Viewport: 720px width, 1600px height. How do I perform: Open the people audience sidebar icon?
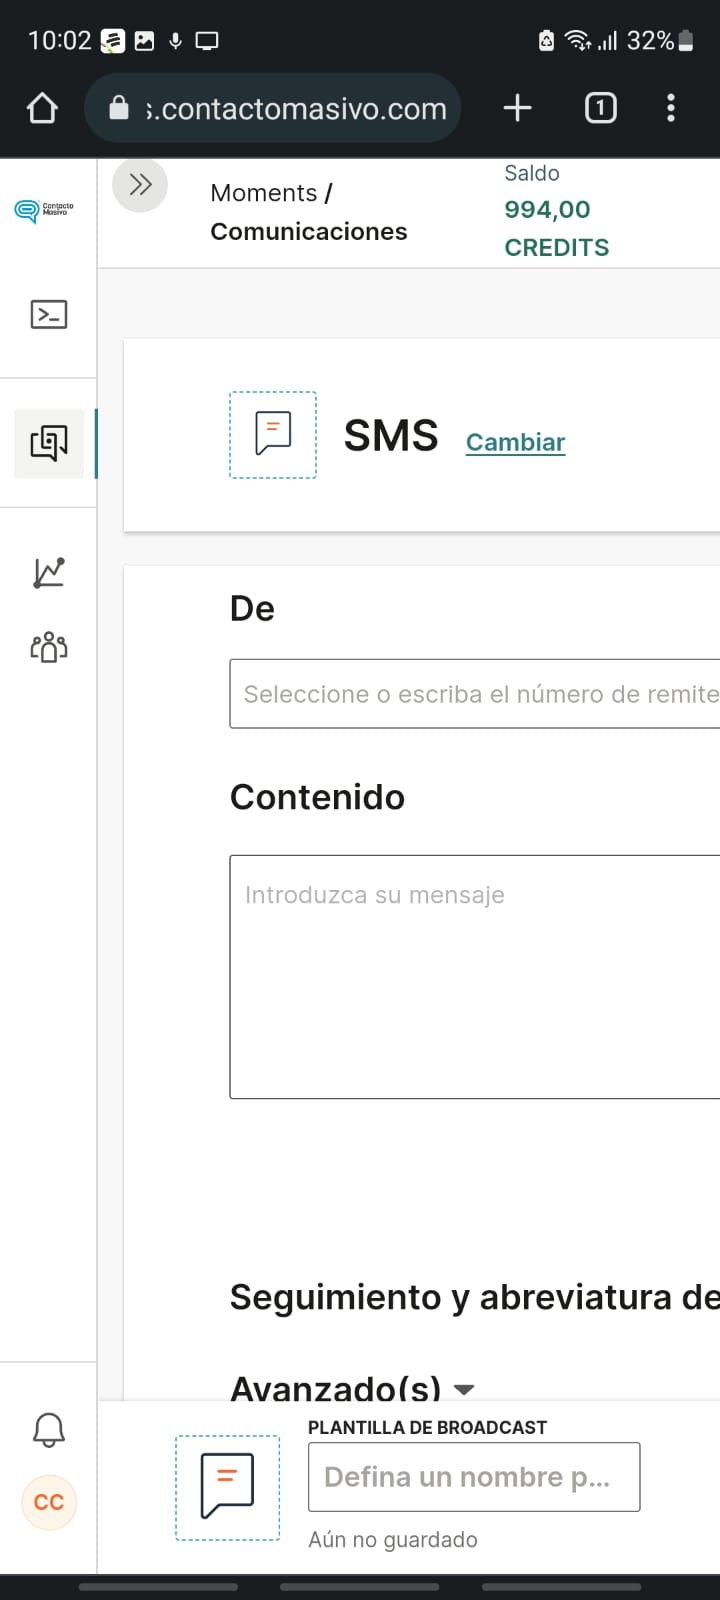[48, 647]
